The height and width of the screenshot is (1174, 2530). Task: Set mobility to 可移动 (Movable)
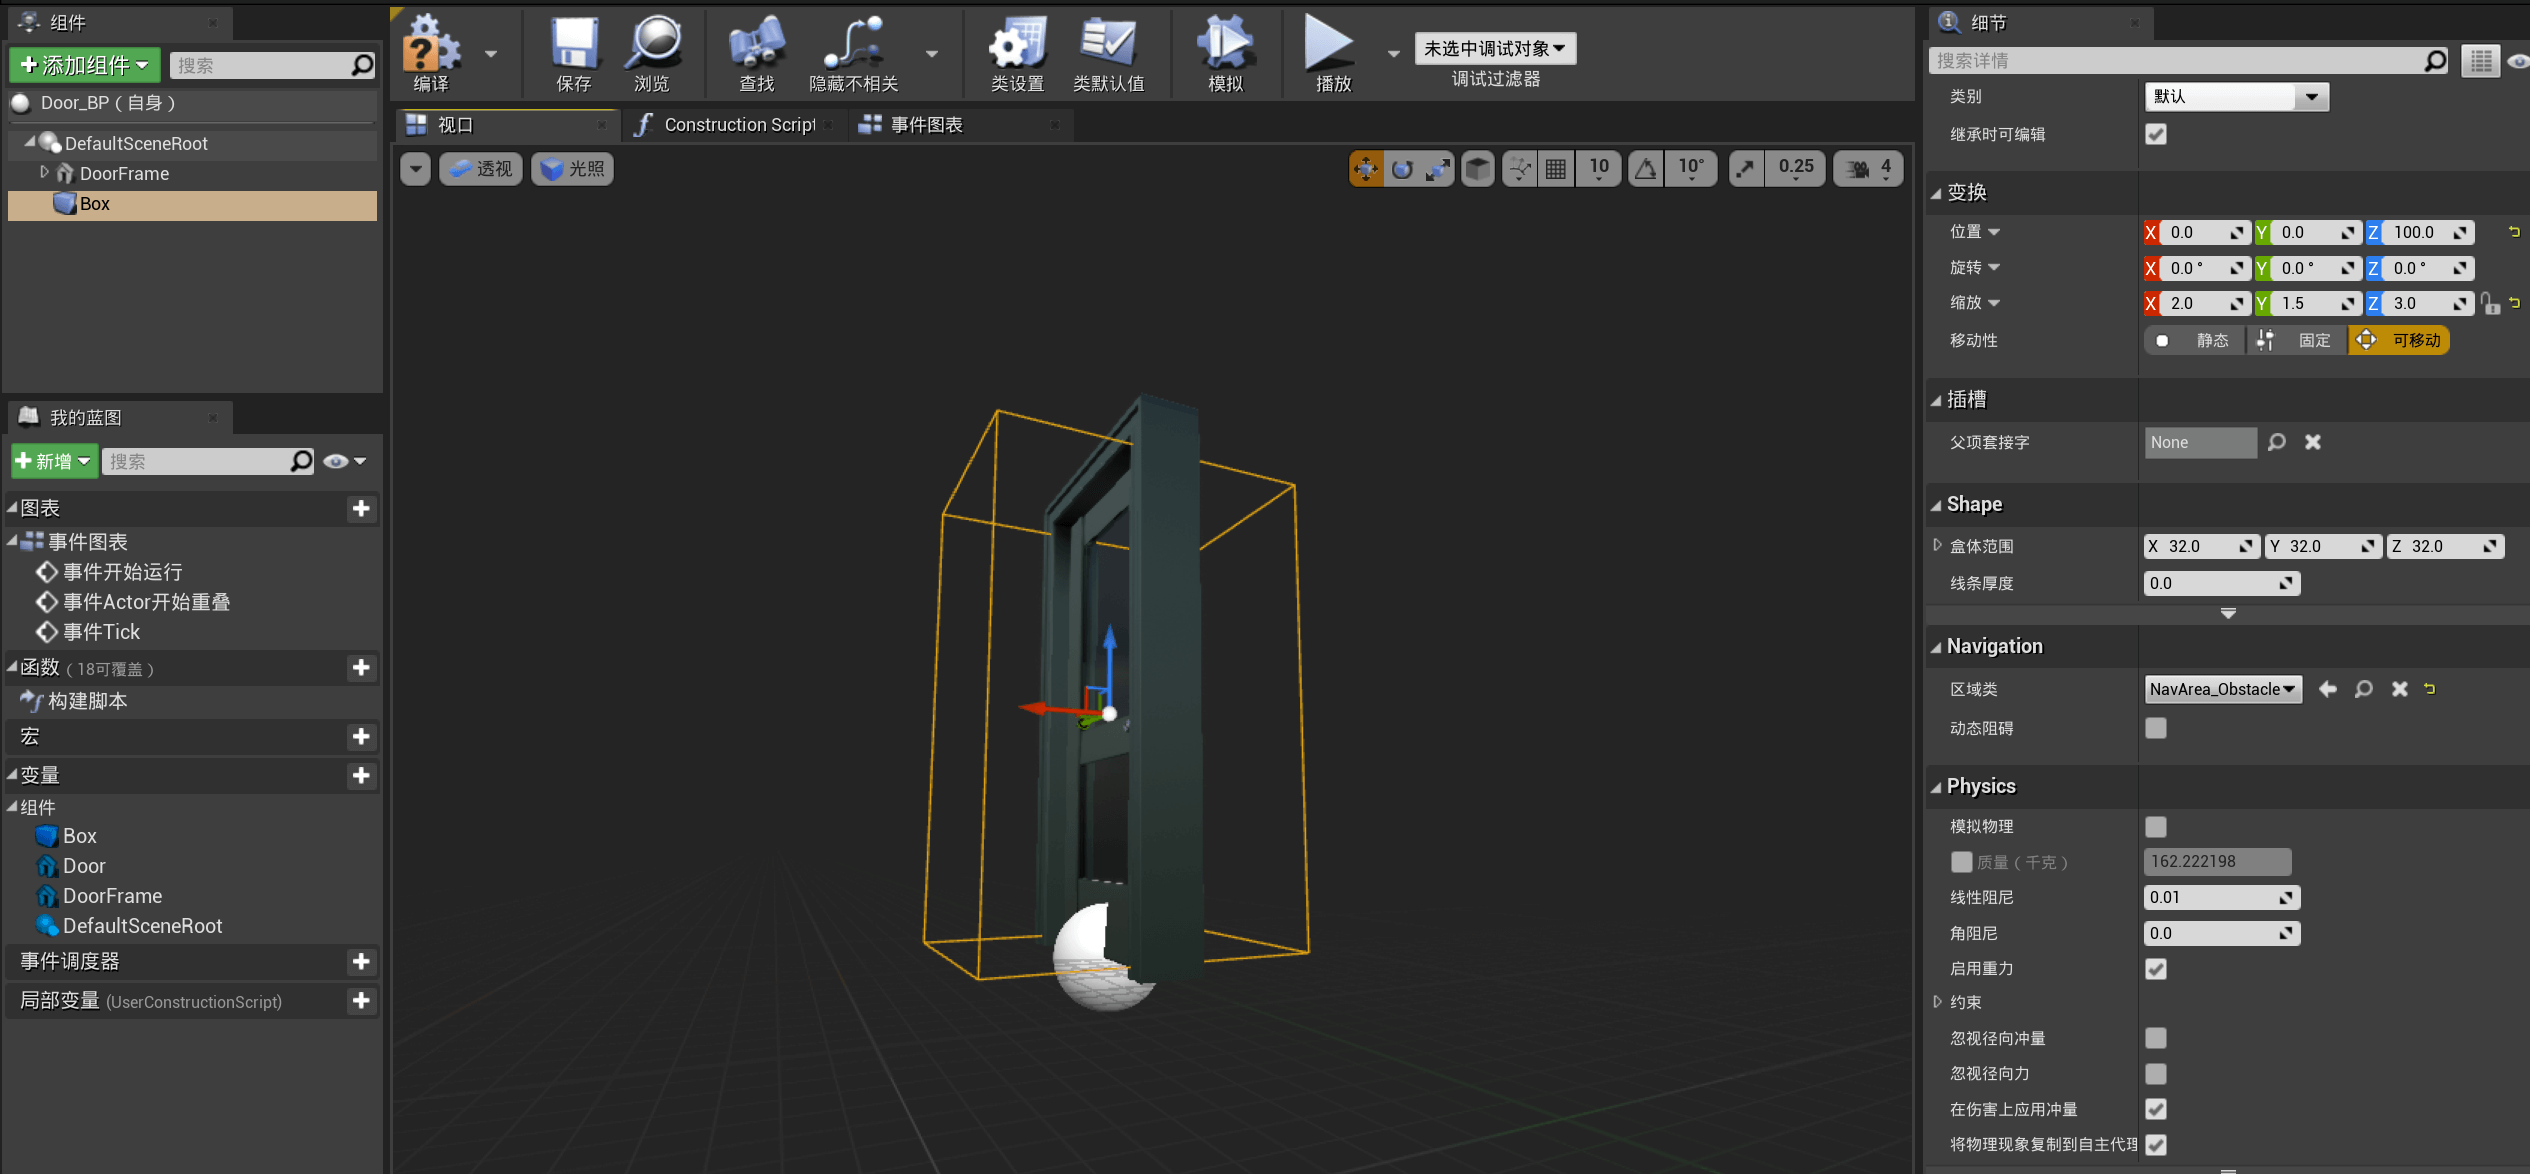(2399, 340)
